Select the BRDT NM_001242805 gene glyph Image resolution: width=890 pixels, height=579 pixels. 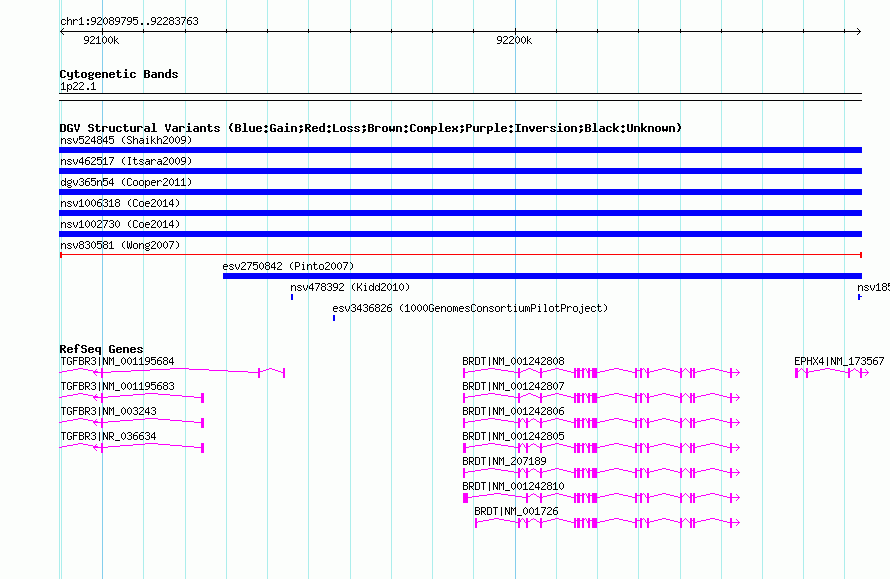pos(601,448)
